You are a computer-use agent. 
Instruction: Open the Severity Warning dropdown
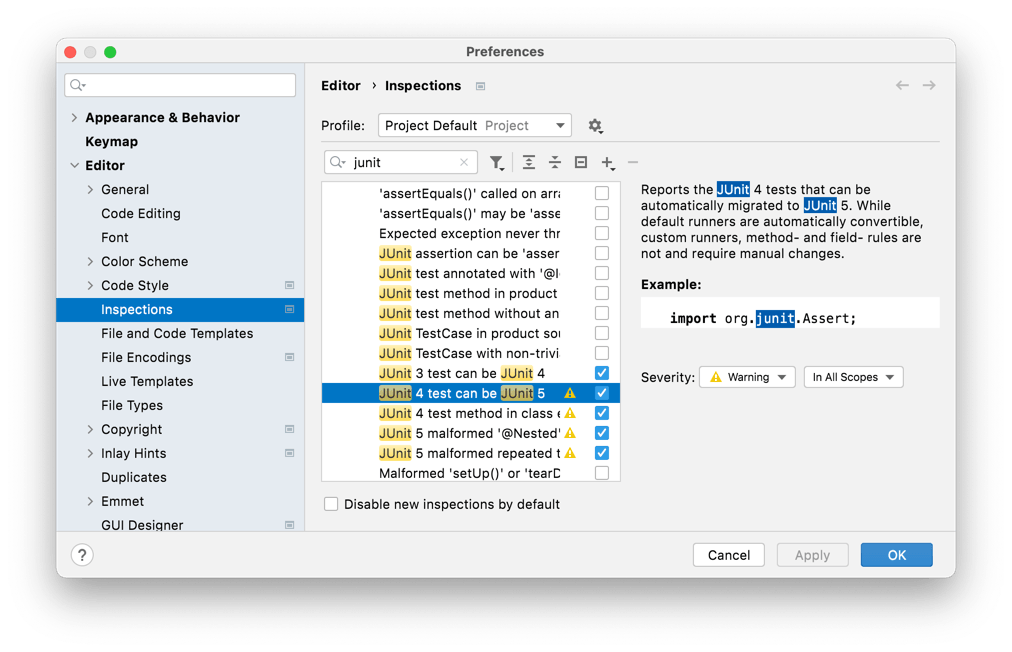tap(747, 377)
